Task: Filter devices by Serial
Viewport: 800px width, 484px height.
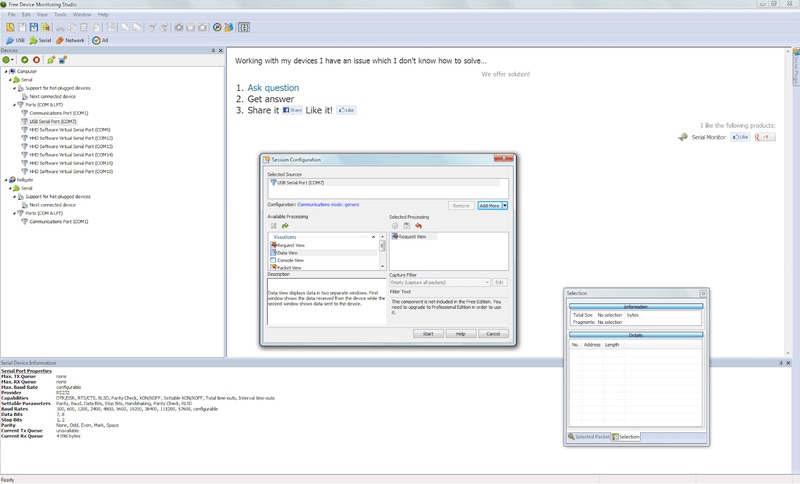Action: [40, 40]
